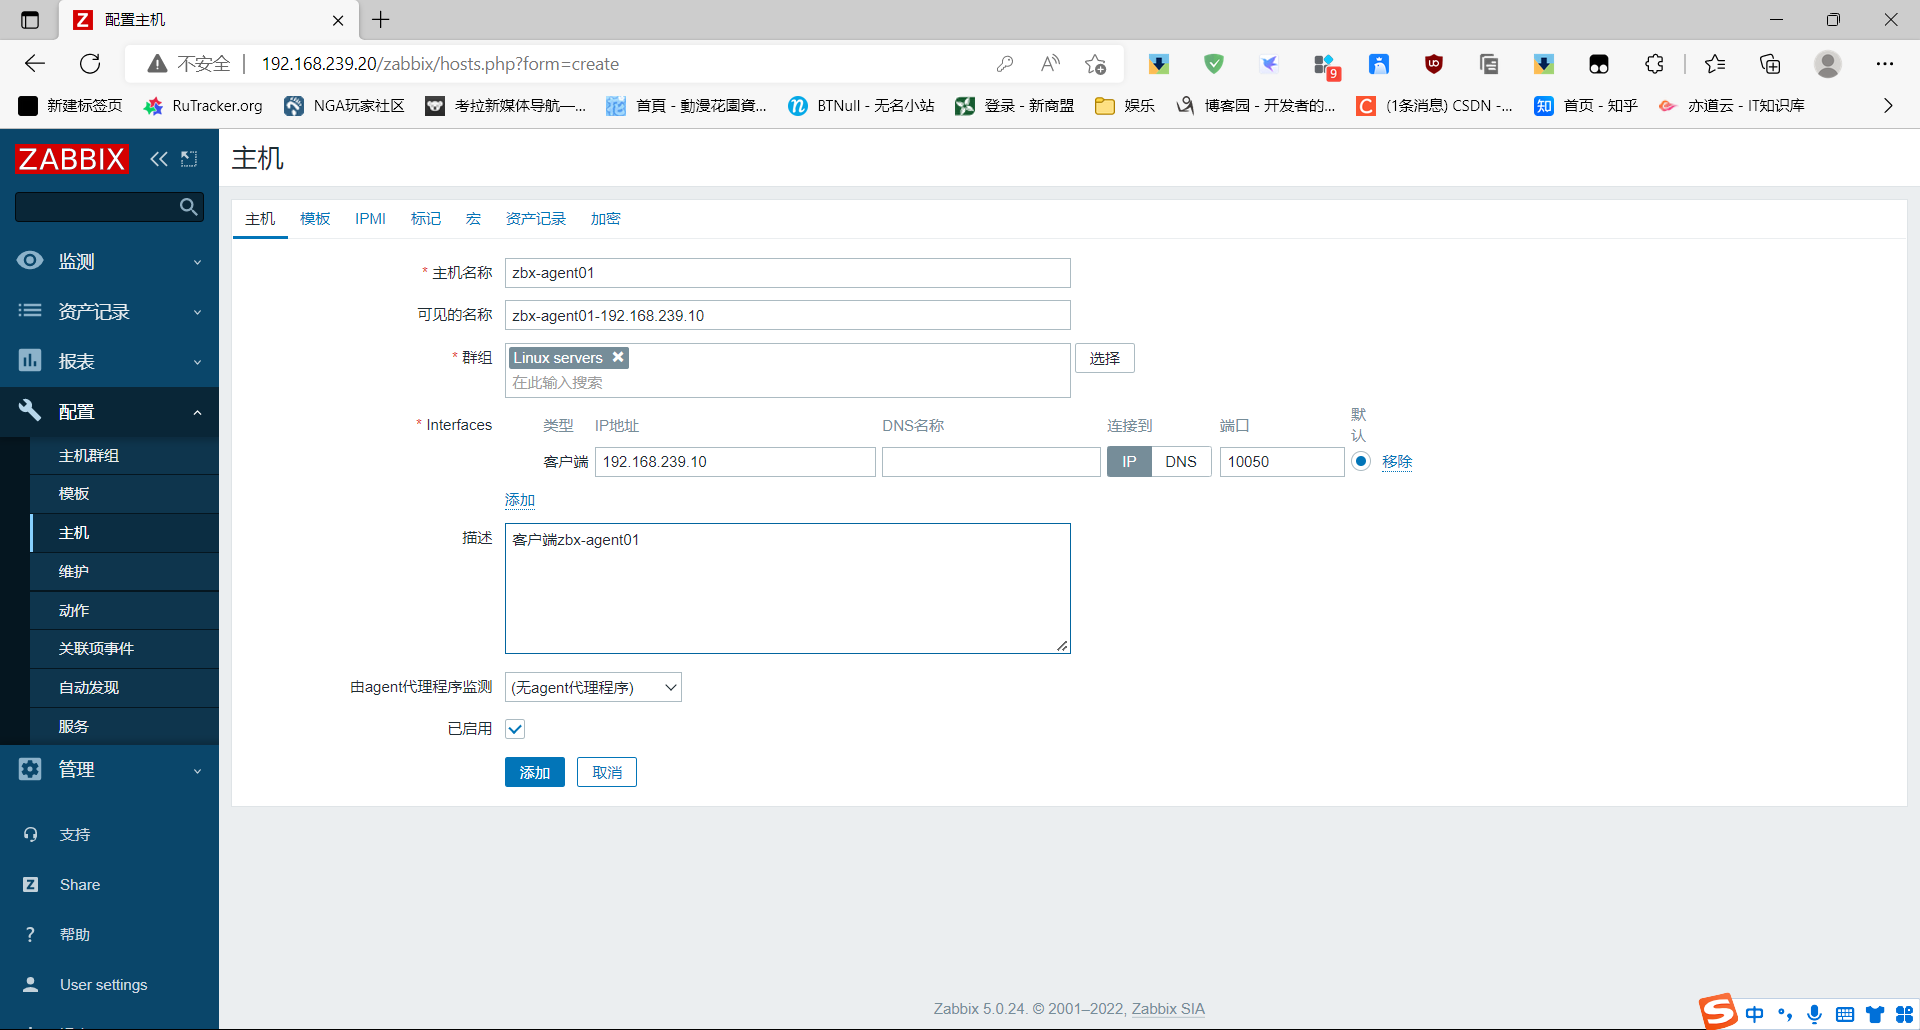Click the 主机名称 host name field
Image resolution: width=1920 pixels, height=1030 pixels.
[x=788, y=273]
